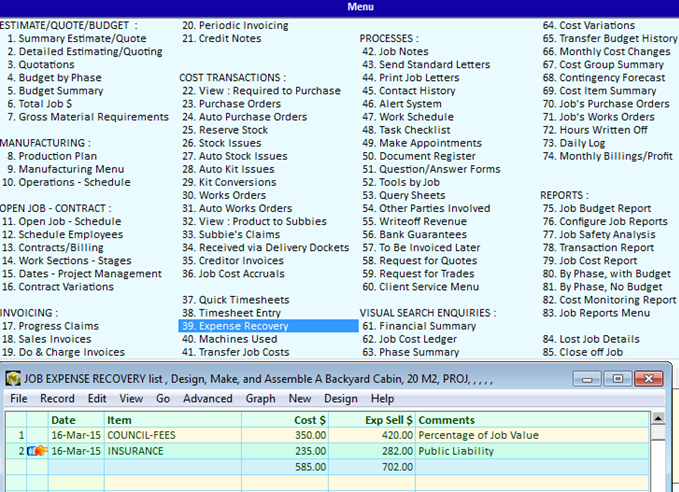
Task: Click the scrollbar up arrow in list
Action: pyautogui.click(x=658, y=418)
